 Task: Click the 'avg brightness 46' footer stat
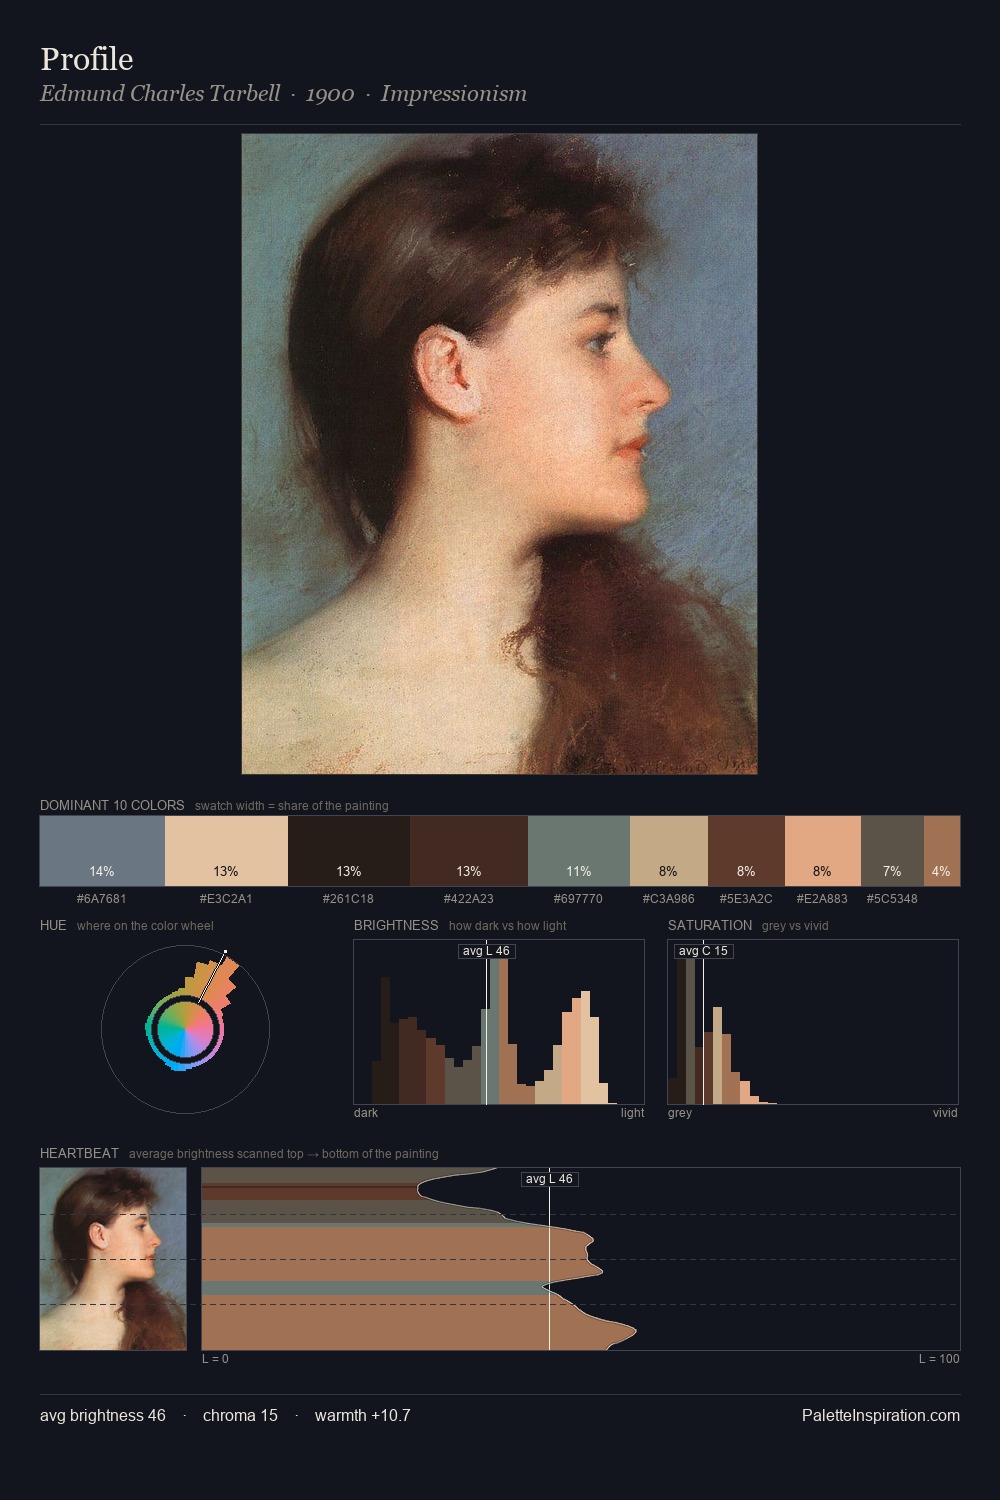(x=103, y=1415)
